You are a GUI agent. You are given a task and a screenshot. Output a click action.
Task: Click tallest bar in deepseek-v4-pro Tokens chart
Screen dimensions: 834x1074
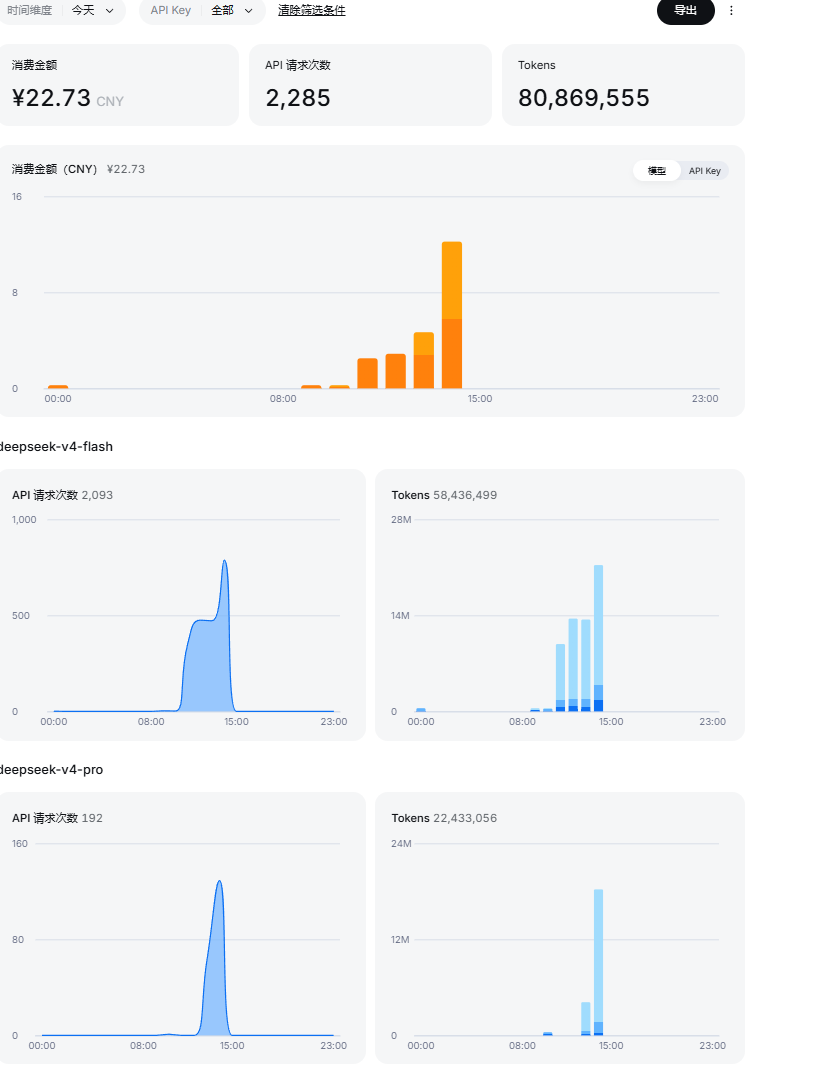pos(598,962)
